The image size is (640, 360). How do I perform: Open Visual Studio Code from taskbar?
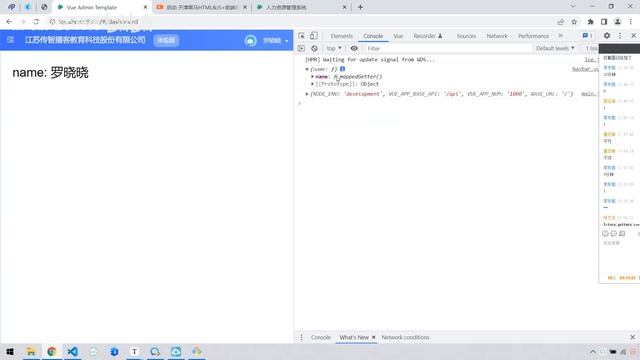pyautogui.click(x=72, y=351)
